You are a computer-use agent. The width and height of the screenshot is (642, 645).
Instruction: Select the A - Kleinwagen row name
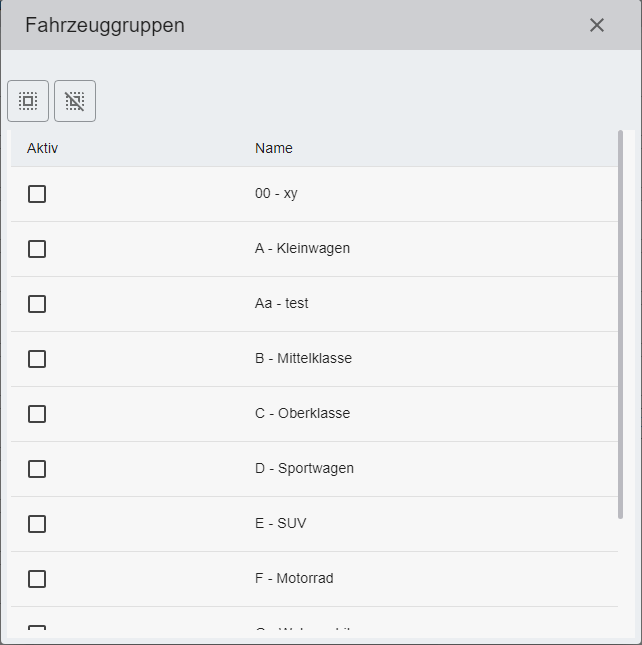pyautogui.click(x=302, y=248)
